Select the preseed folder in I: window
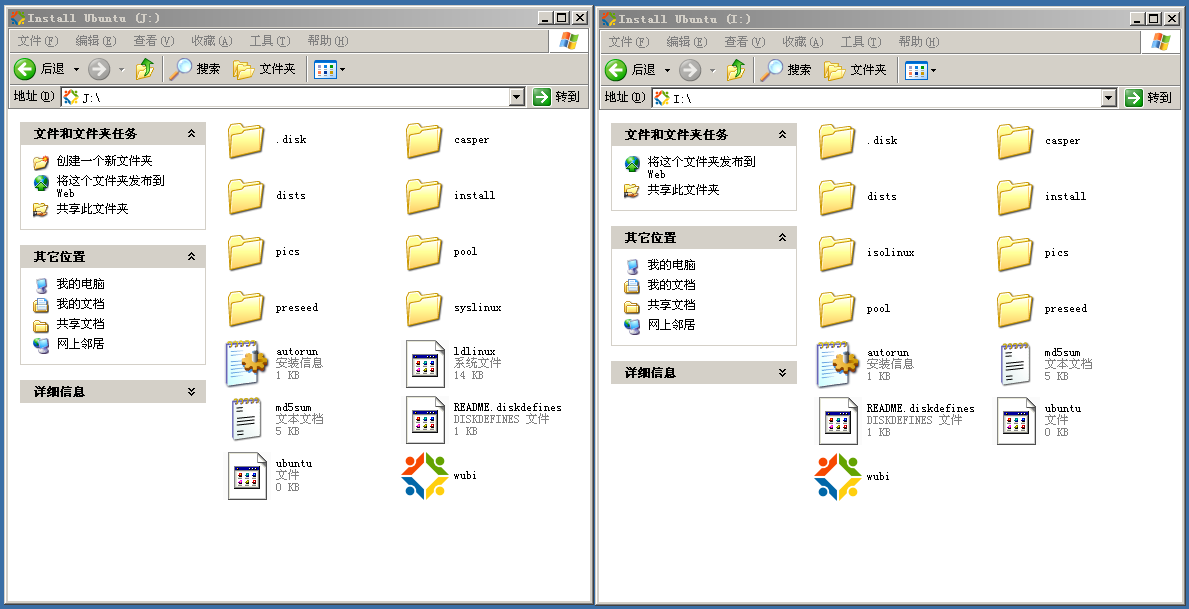This screenshot has height=609, width=1189. point(1042,309)
